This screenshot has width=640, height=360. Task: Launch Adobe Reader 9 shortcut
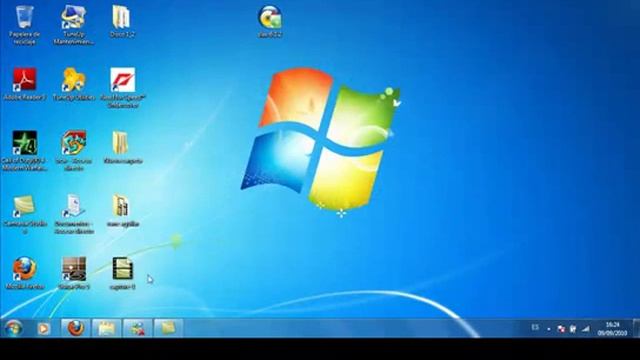tap(24, 84)
